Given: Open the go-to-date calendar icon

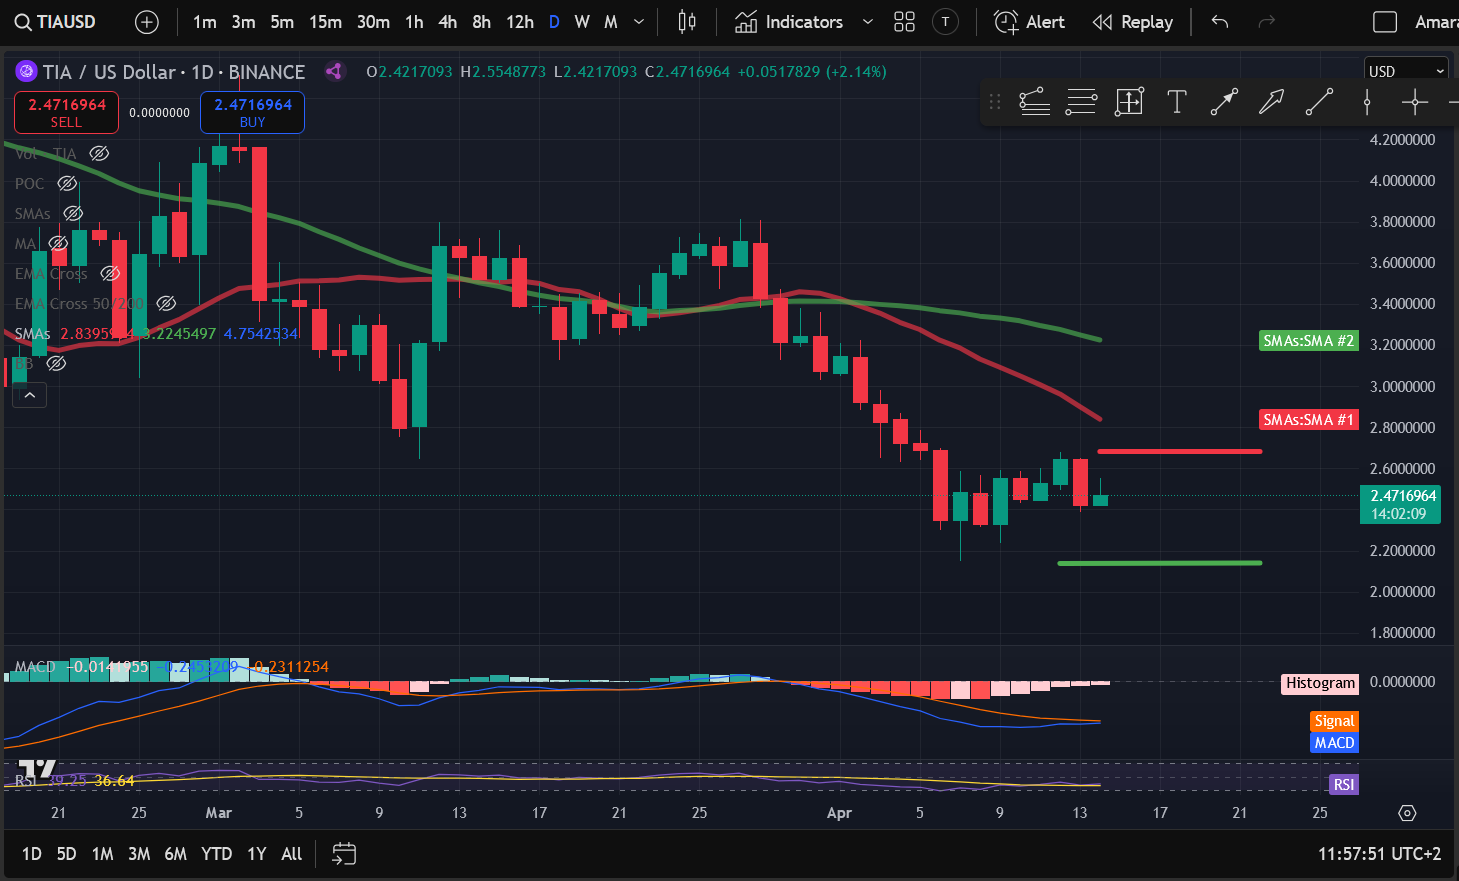Looking at the screenshot, I should pyautogui.click(x=344, y=854).
